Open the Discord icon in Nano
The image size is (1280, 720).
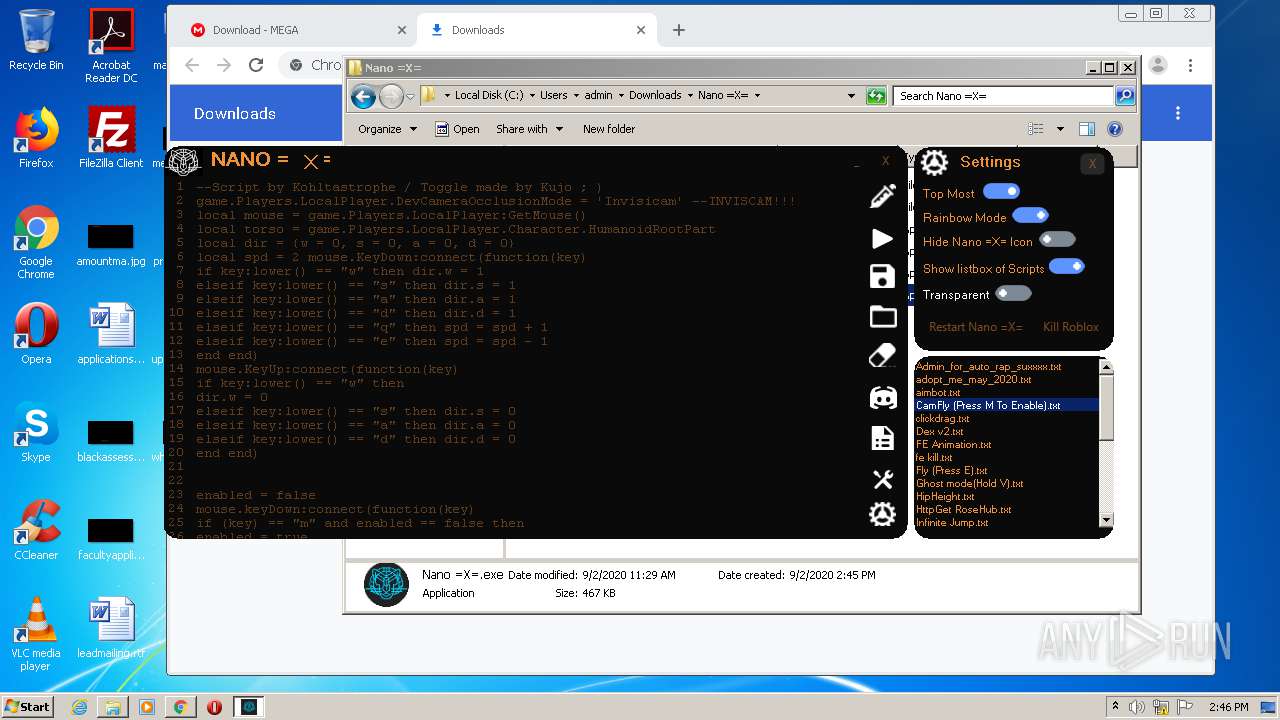tap(882, 398)
